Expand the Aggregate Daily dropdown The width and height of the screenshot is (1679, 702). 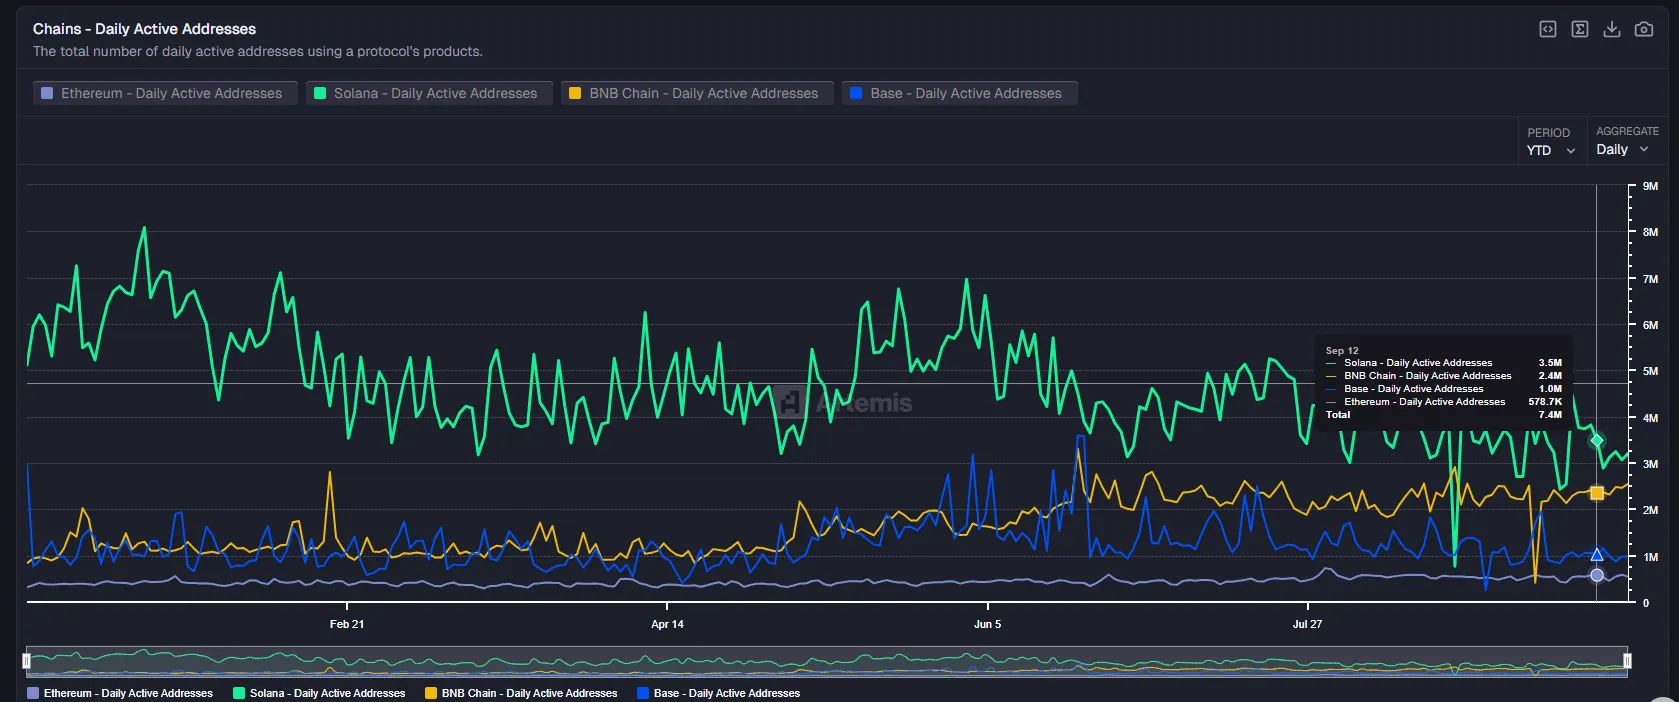1621,149
